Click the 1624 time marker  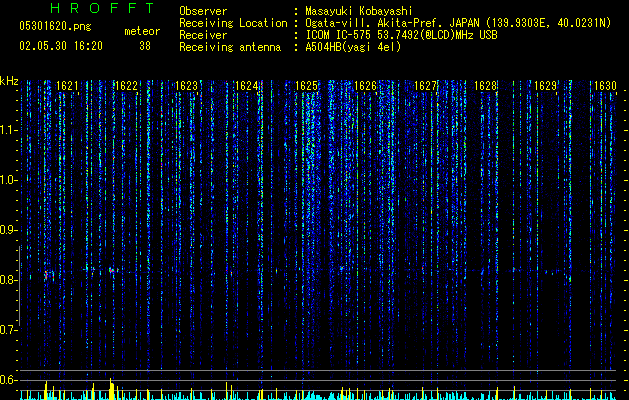click(246, 86)
